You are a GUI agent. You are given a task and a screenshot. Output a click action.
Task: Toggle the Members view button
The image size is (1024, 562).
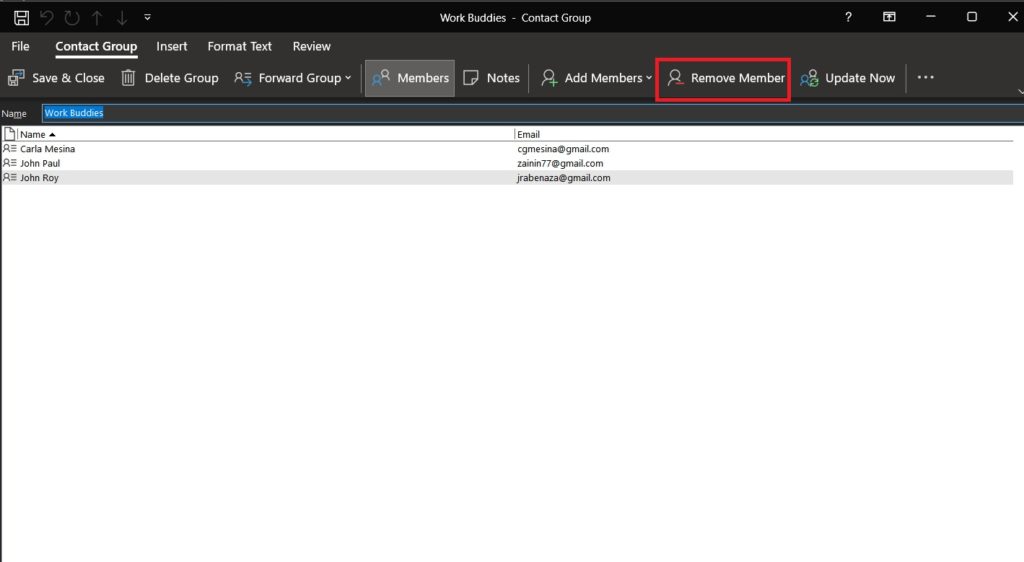(410, 78)
